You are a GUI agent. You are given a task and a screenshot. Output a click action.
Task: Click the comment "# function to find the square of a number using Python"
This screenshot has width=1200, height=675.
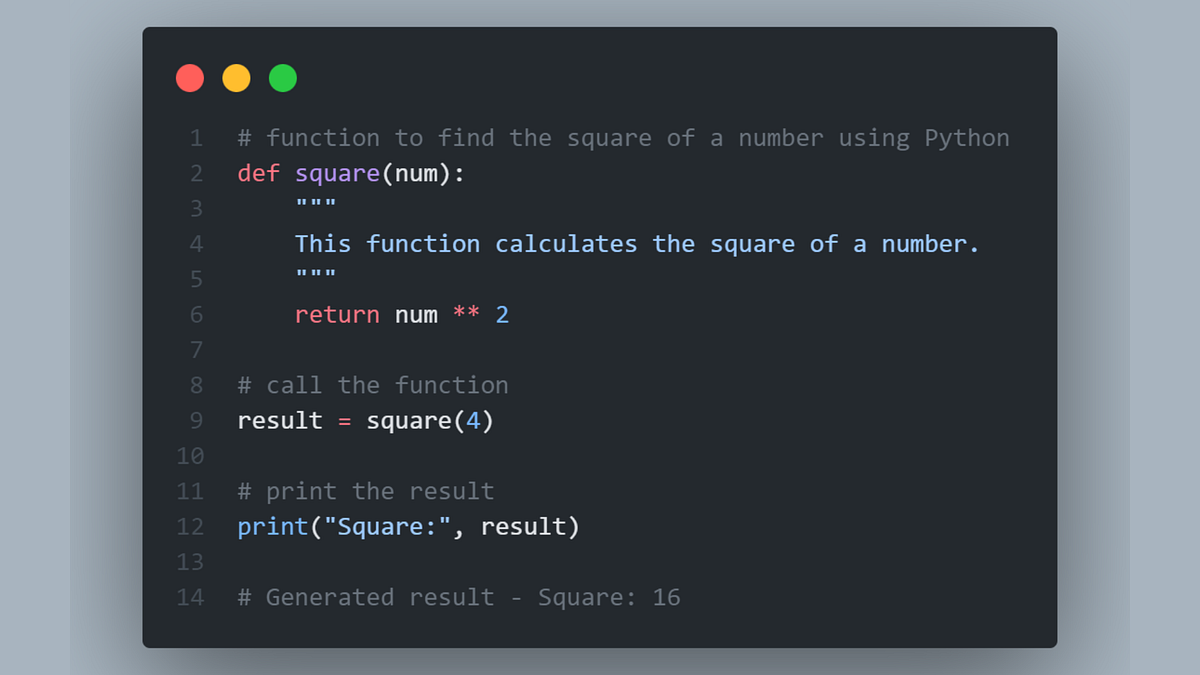624,138
